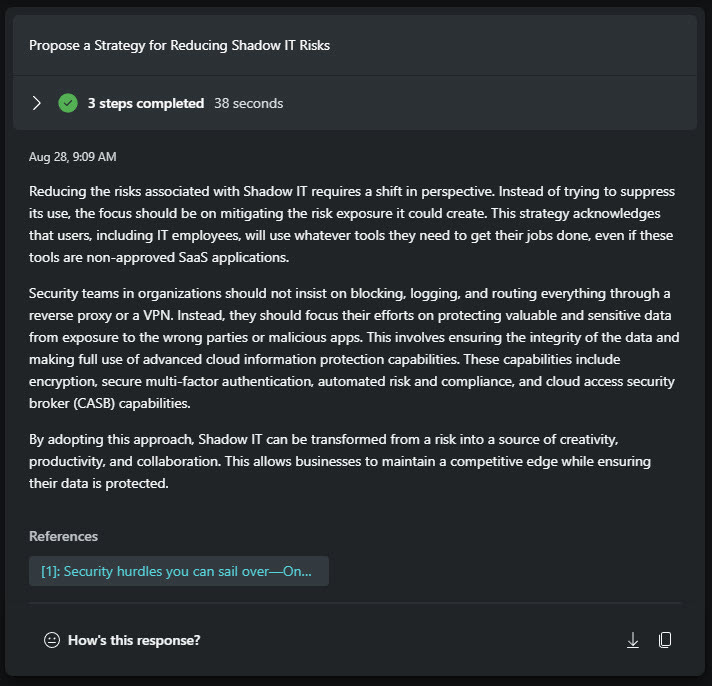Click the 'How's this response?' label

pos(134,640)
